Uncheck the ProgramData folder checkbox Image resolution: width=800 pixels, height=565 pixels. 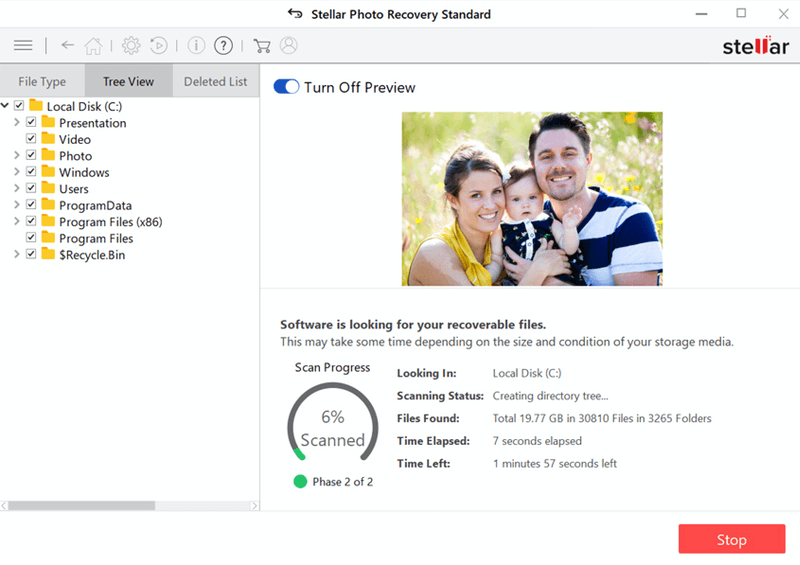31,204
